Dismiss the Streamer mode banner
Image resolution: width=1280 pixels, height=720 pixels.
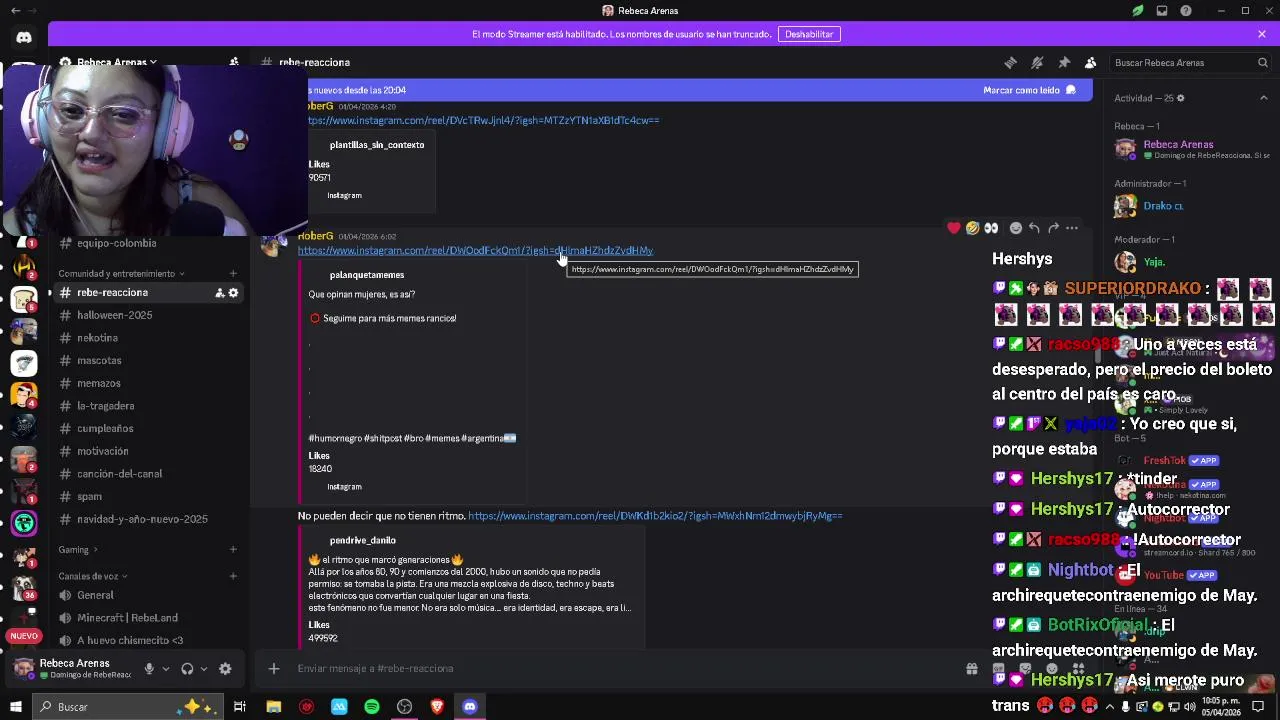click(x=1262, y=34)
